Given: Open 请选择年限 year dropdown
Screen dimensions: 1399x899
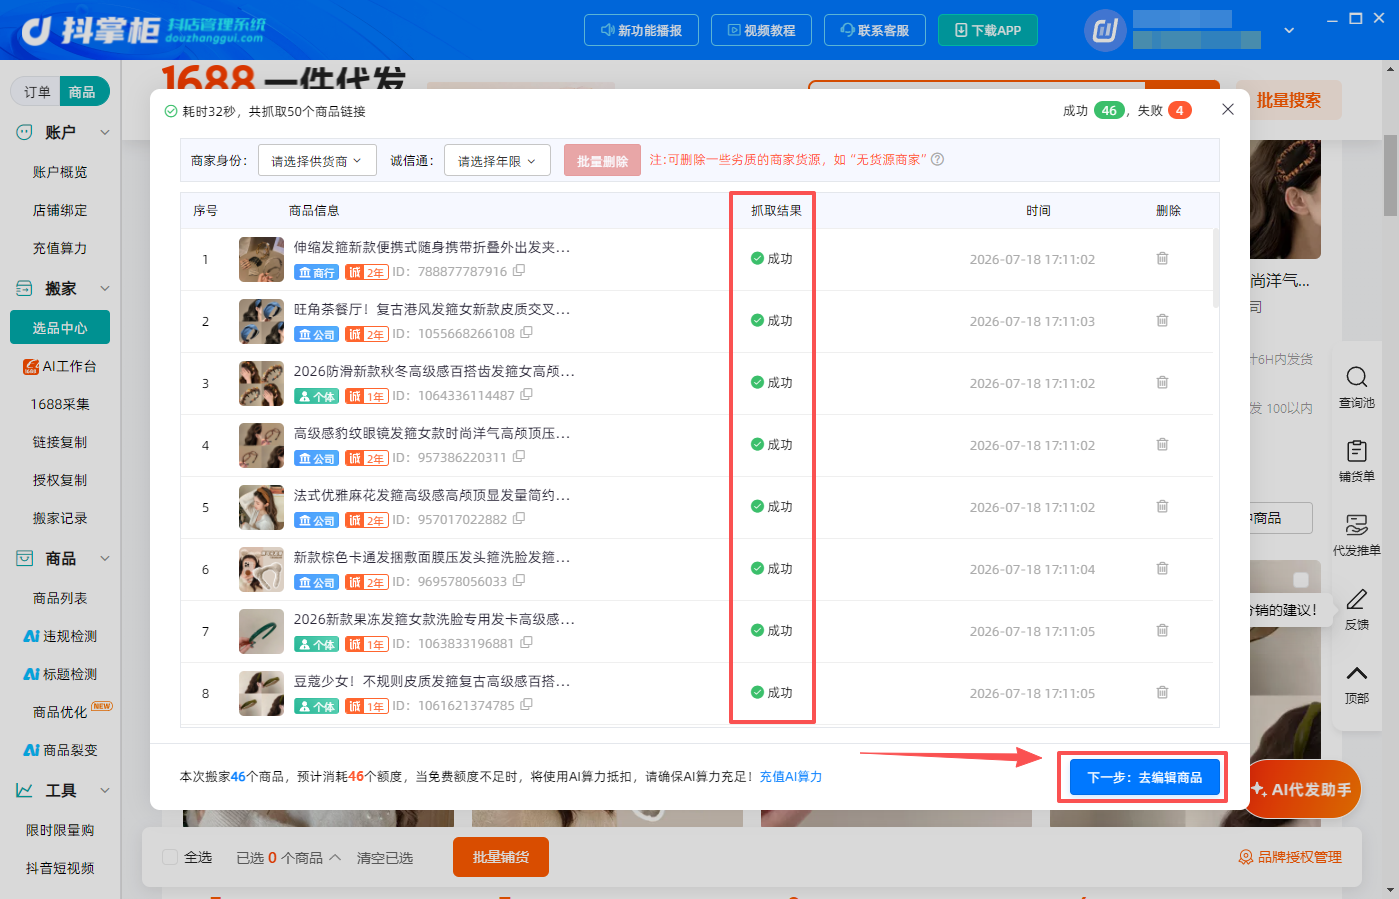Looking at the screenshot, I should click(497, 160).
